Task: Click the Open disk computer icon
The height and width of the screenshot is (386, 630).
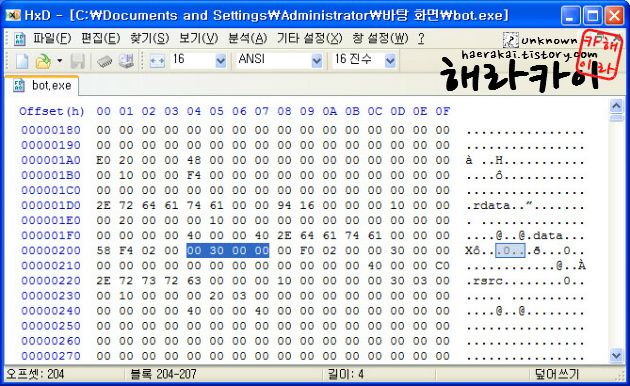Action: [126, 61]
